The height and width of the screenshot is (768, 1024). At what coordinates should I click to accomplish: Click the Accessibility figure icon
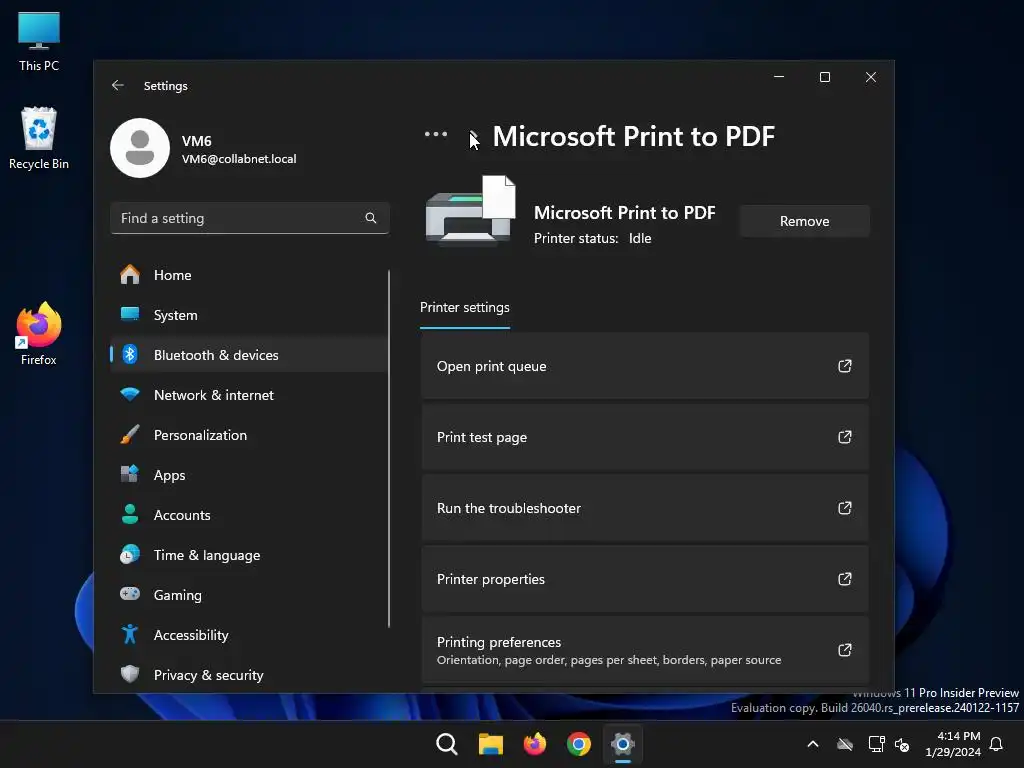coord(130,634)
